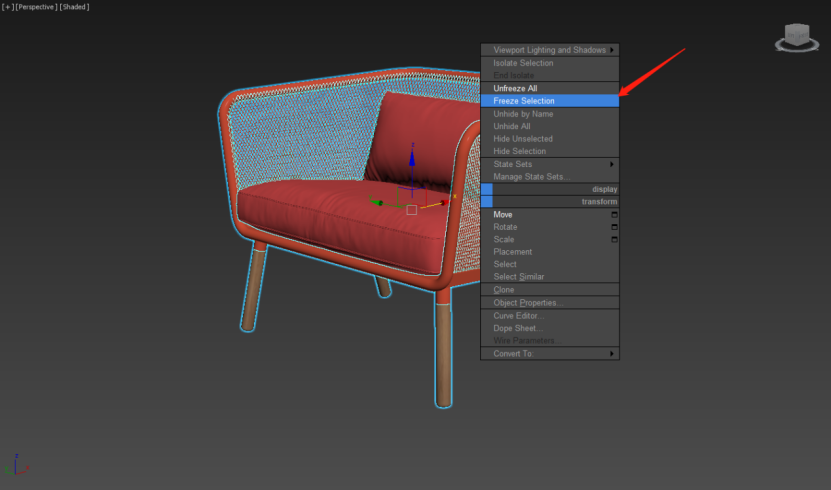831x490 pixels.
Task: Open the Perspective viewport label menu
Action: tap(36, 7)
